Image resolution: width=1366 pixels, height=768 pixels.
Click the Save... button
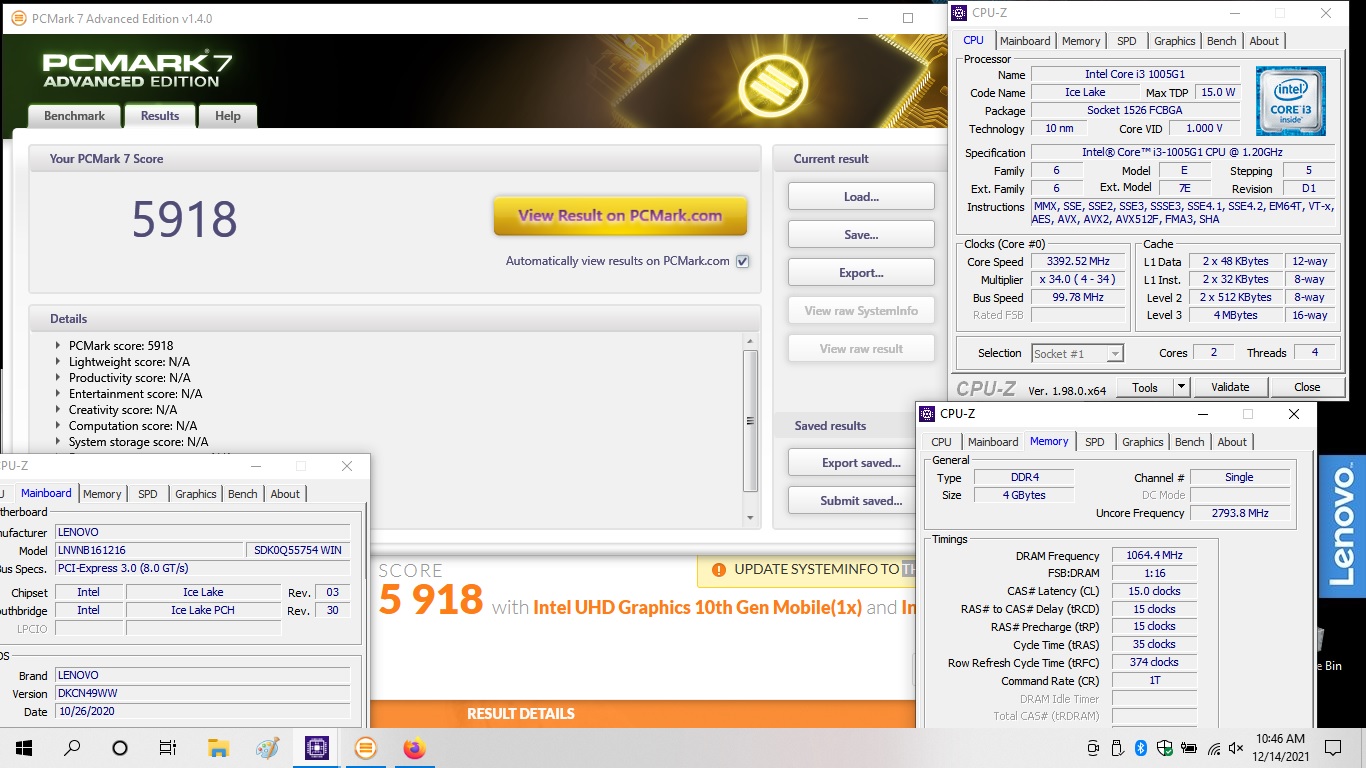point(861,234)
